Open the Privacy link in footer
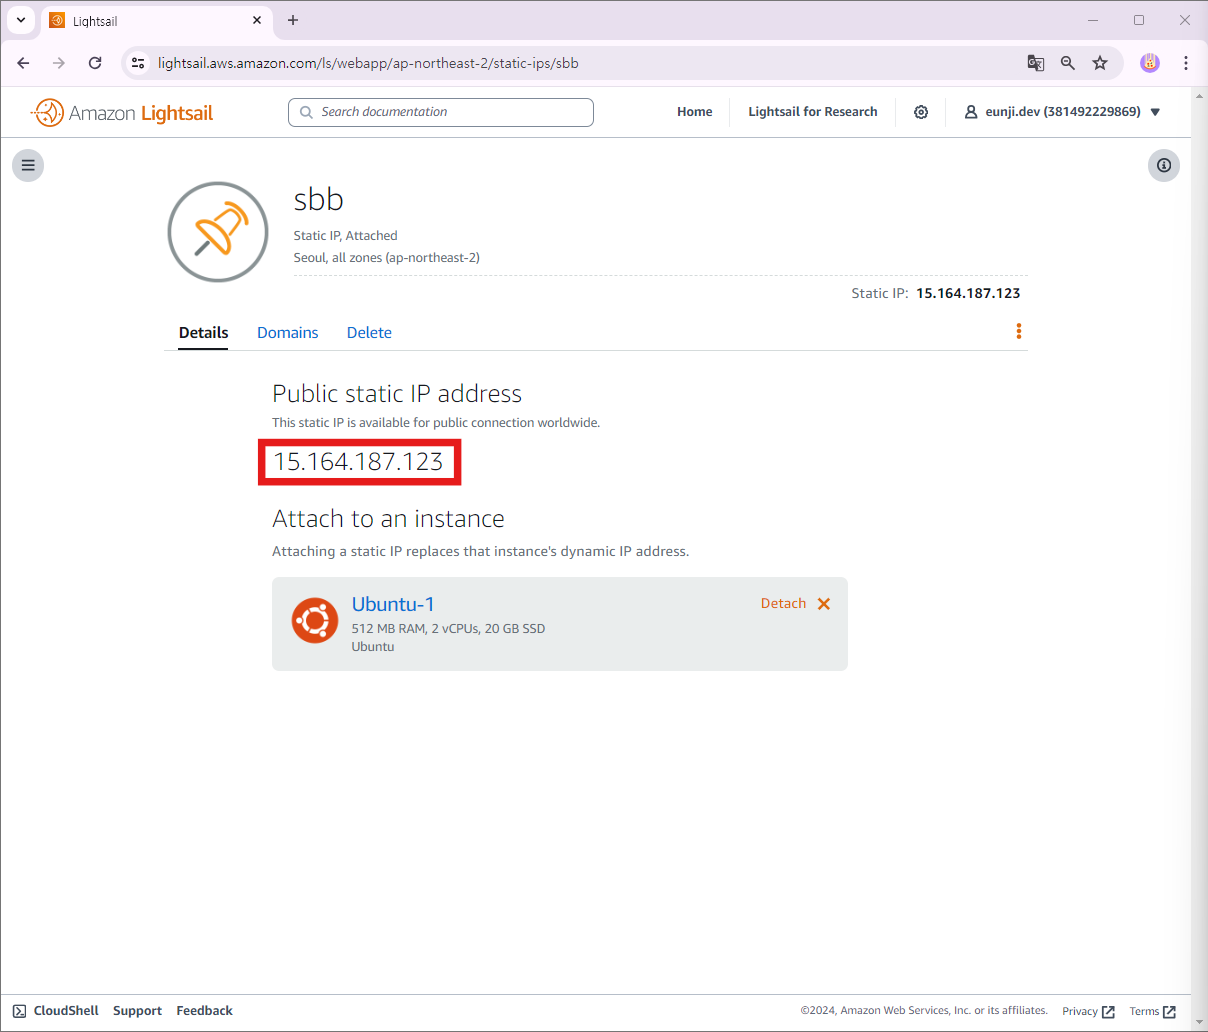This screenshot has height=1032, width=1208. 1088,1011
